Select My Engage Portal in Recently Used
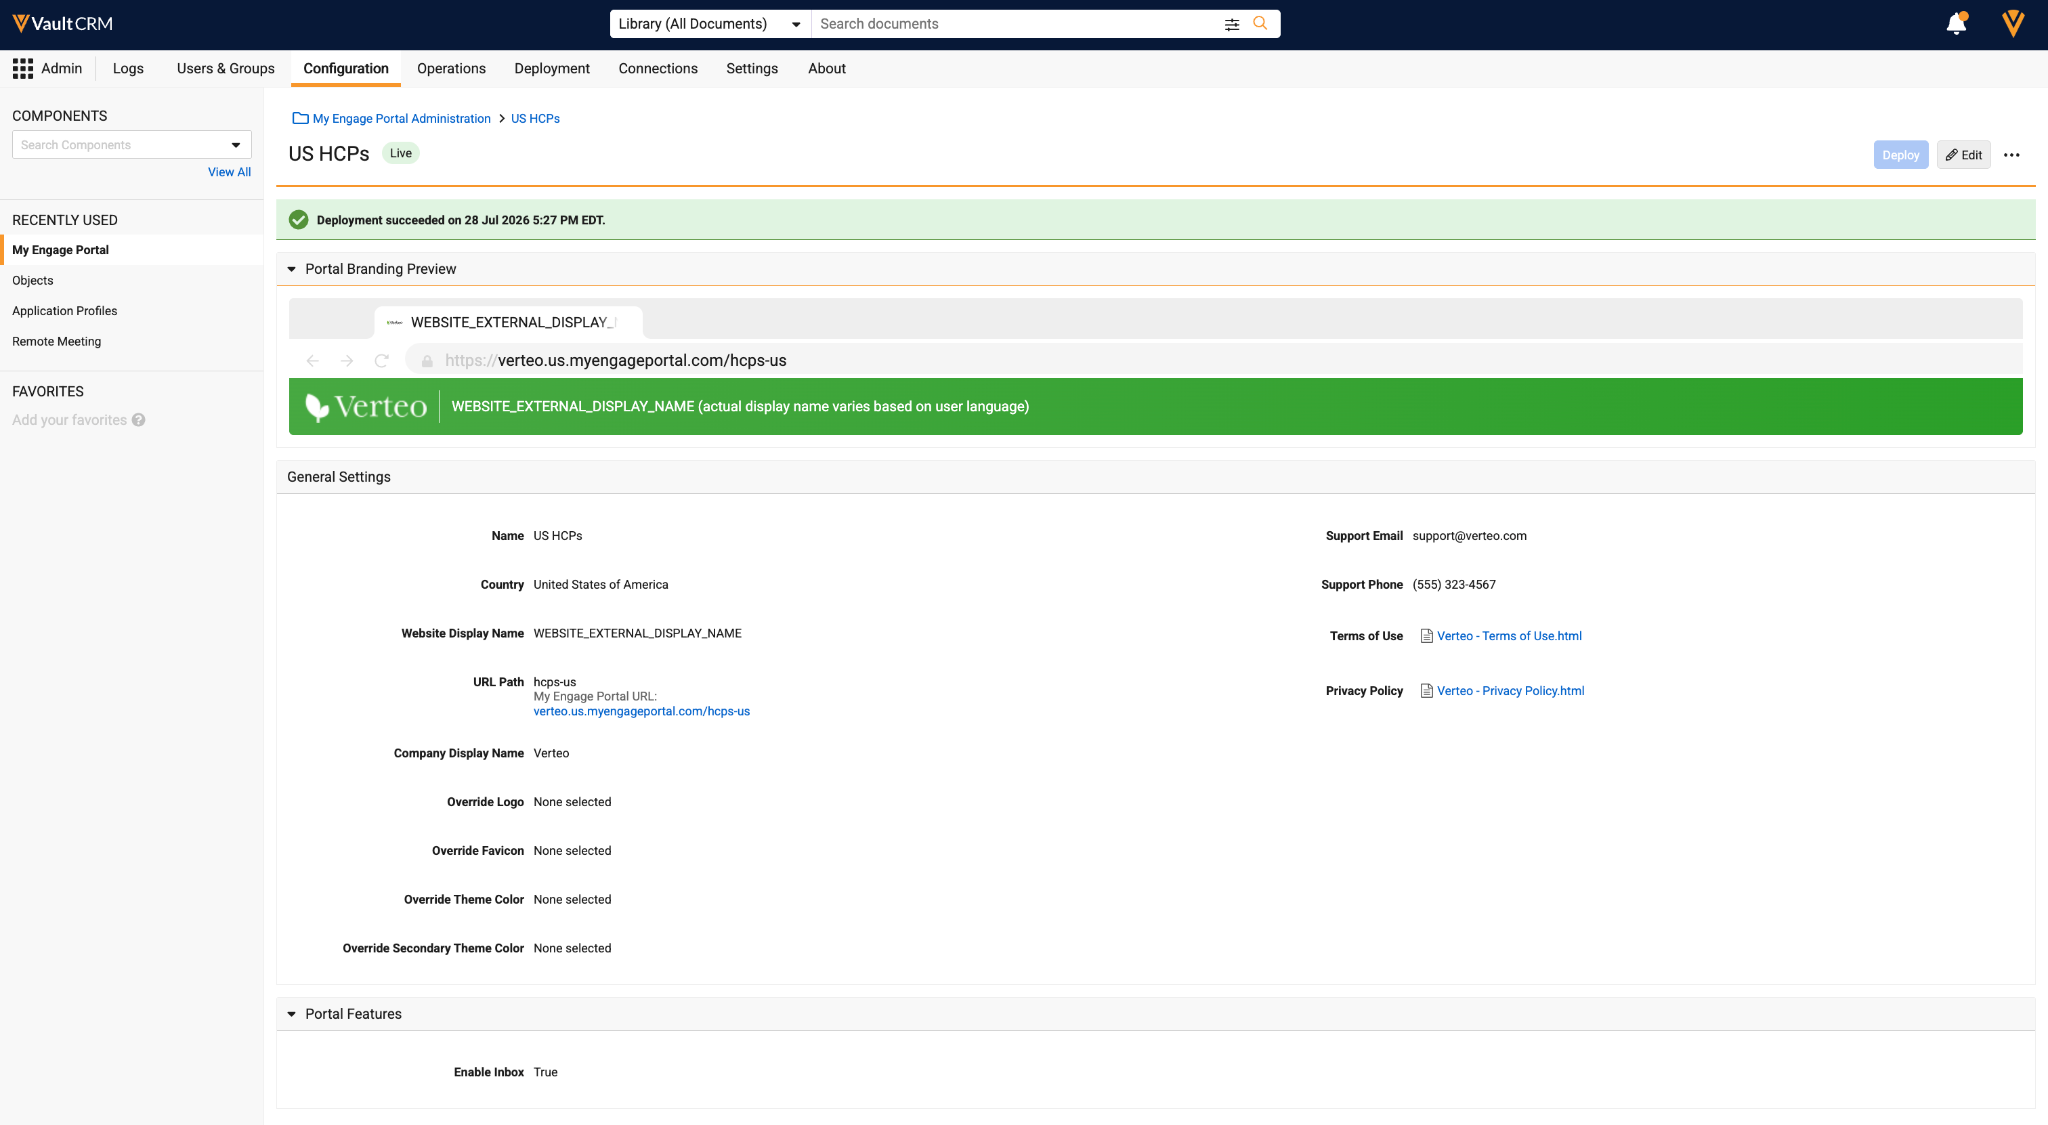Viewport: 2048px width, 1125px height. click(132, 250)
